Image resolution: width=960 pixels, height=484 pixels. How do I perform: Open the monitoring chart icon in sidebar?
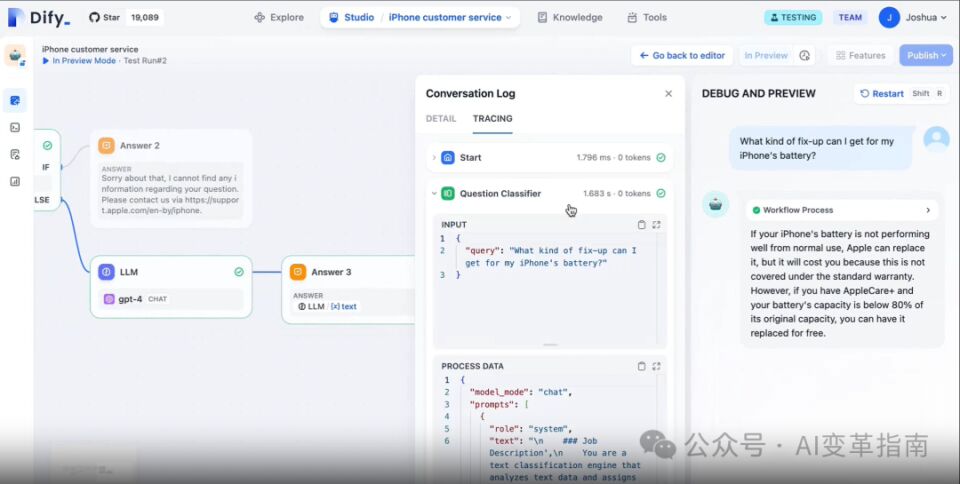[x=15, y=181]
